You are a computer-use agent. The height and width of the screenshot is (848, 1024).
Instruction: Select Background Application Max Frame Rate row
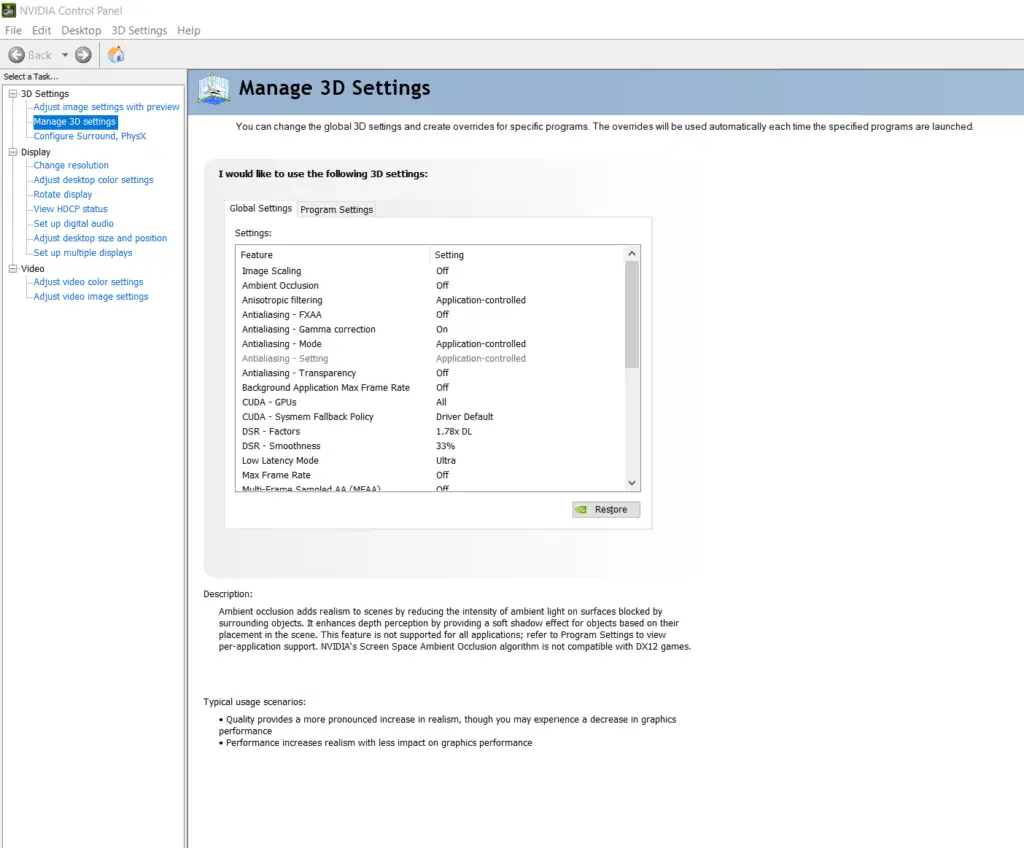(x=430, y=387)
